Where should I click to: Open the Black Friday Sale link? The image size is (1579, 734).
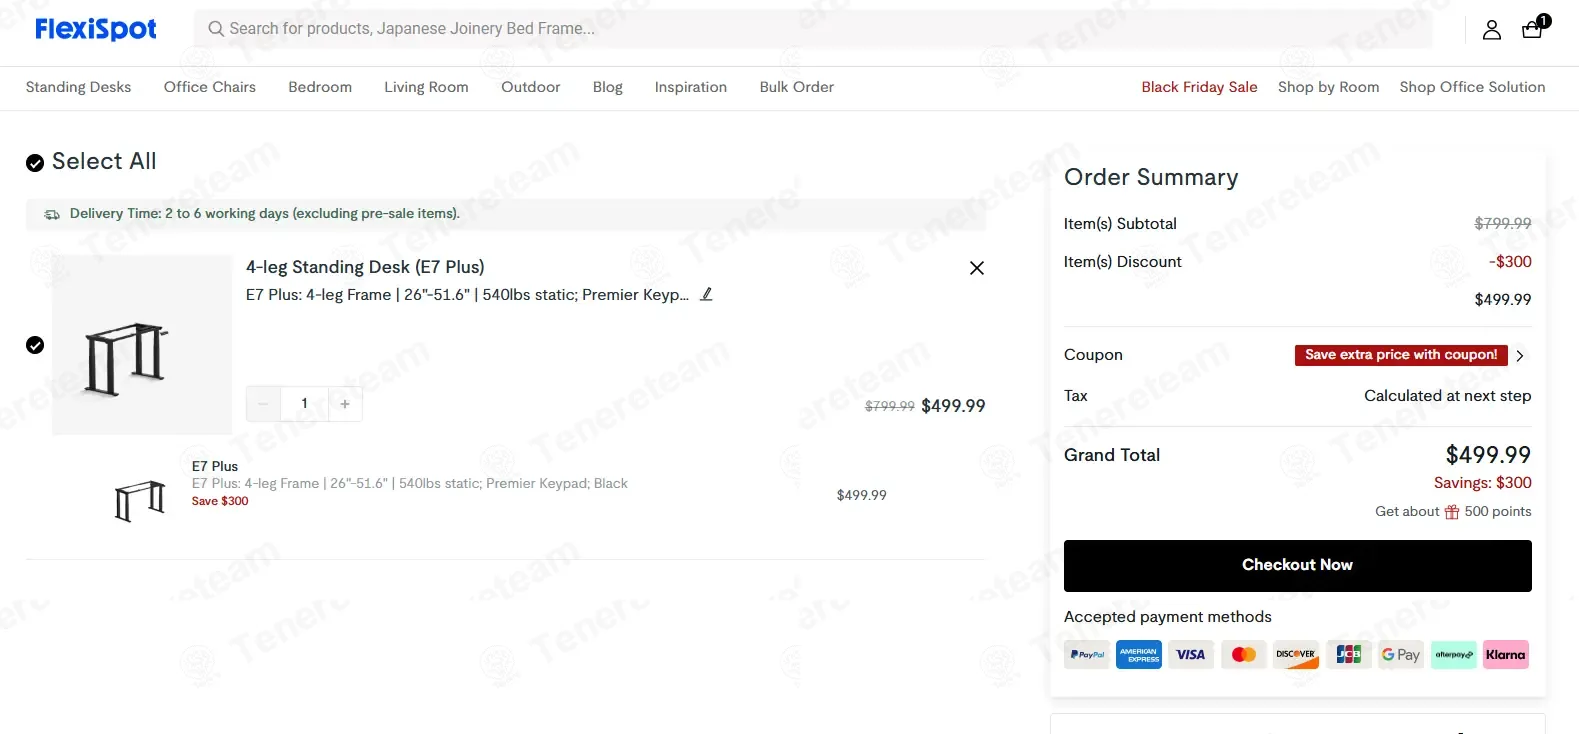[1199, 87]
